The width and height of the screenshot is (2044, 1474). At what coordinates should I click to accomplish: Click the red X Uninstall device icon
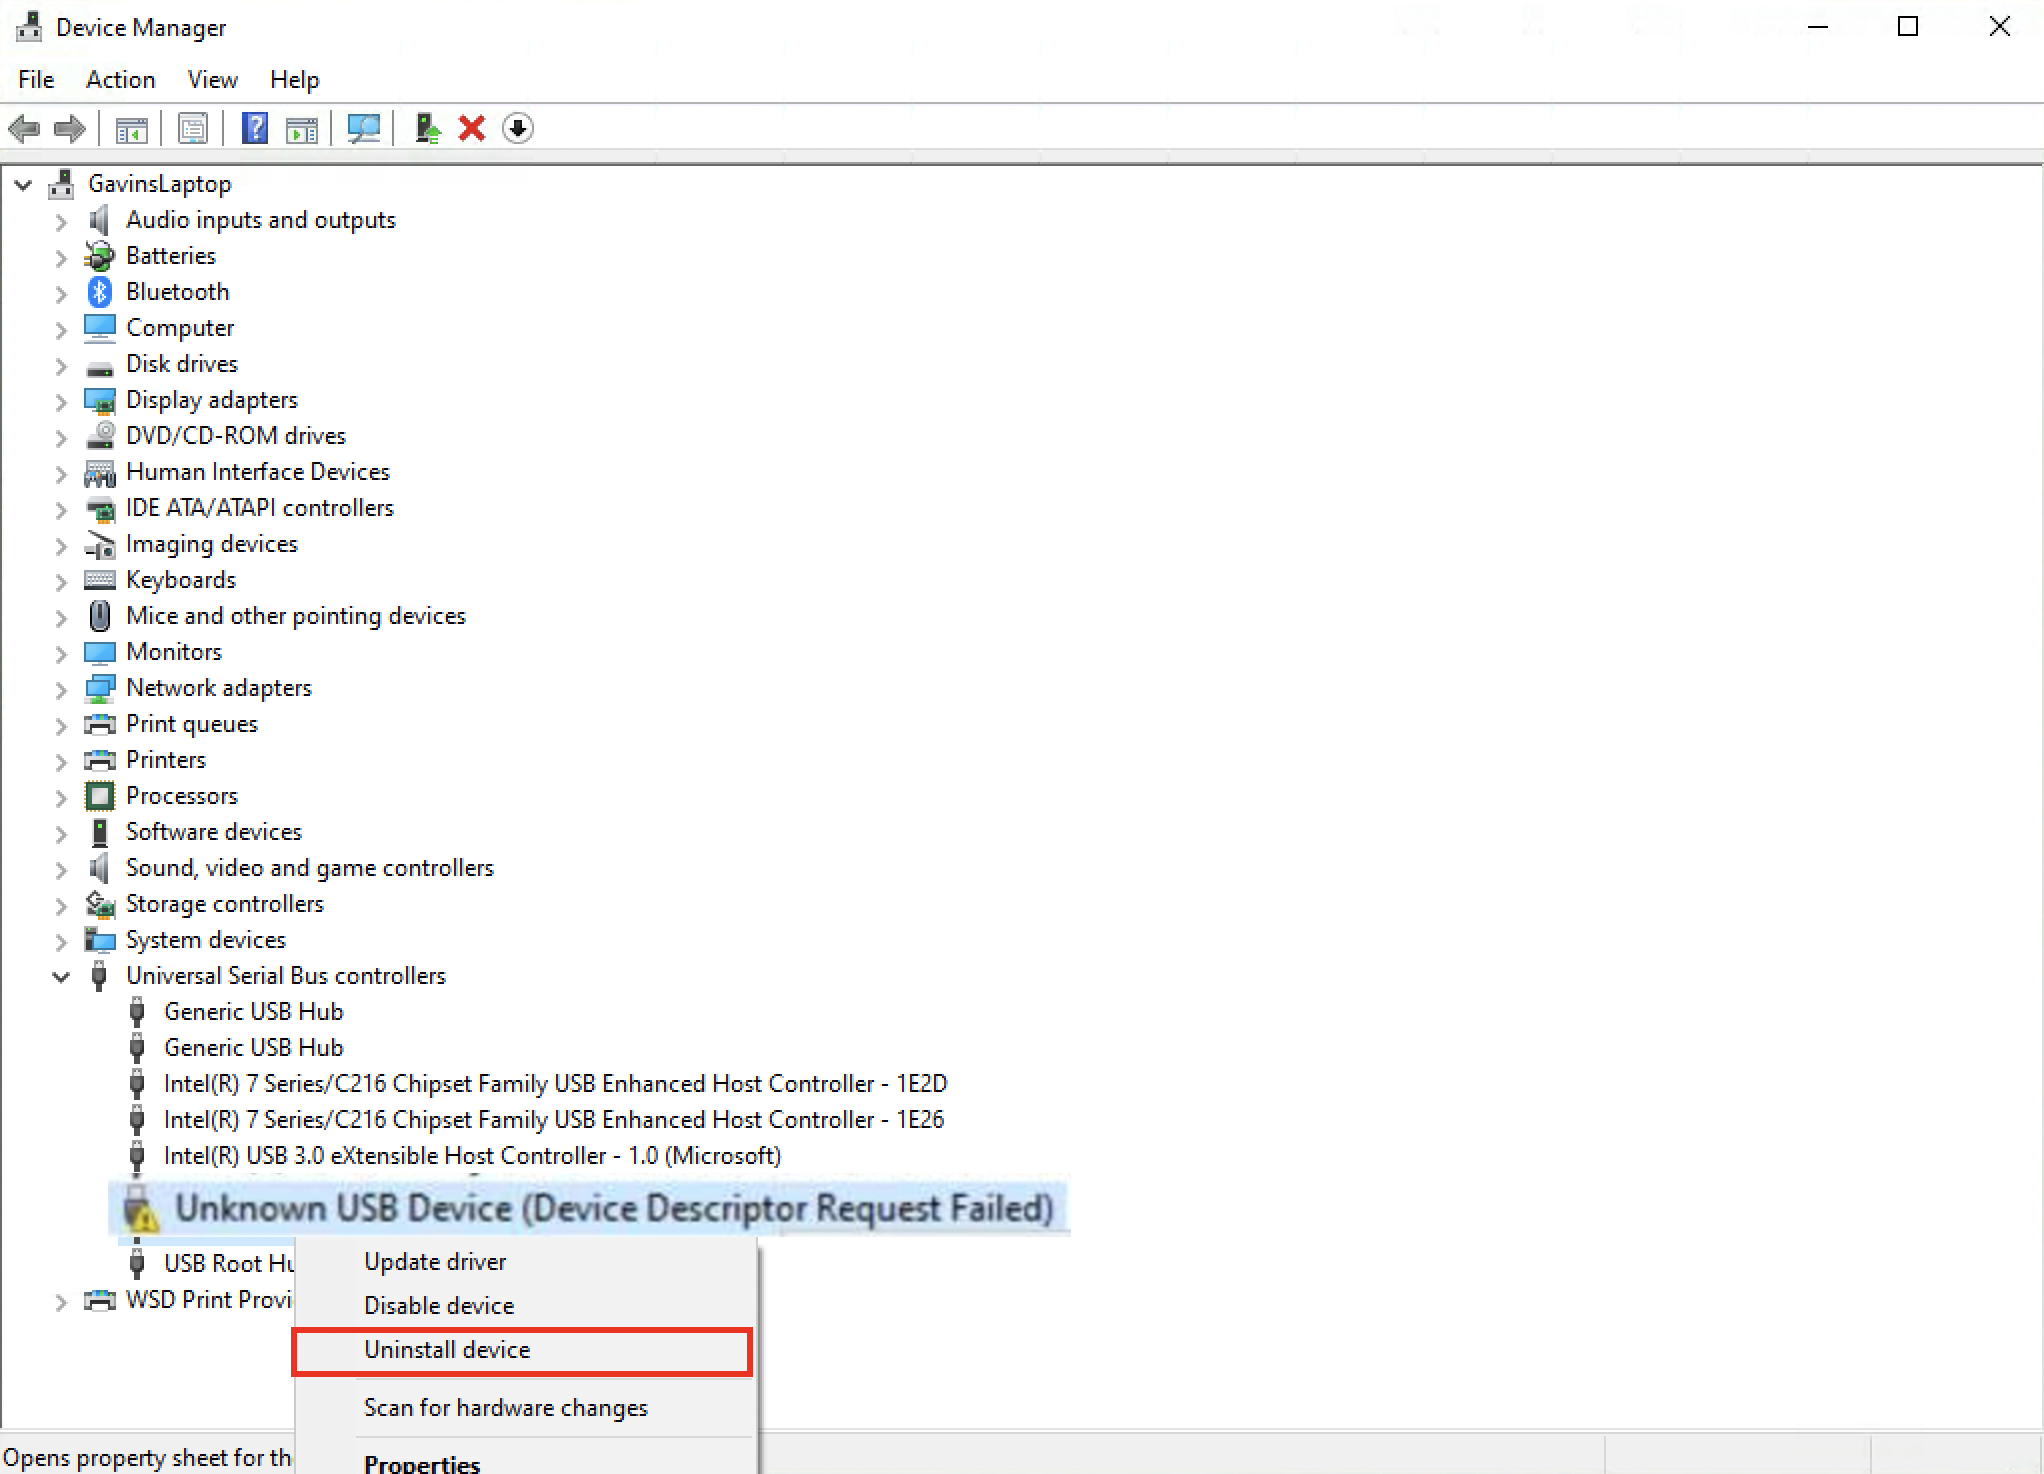pos(472,129)
